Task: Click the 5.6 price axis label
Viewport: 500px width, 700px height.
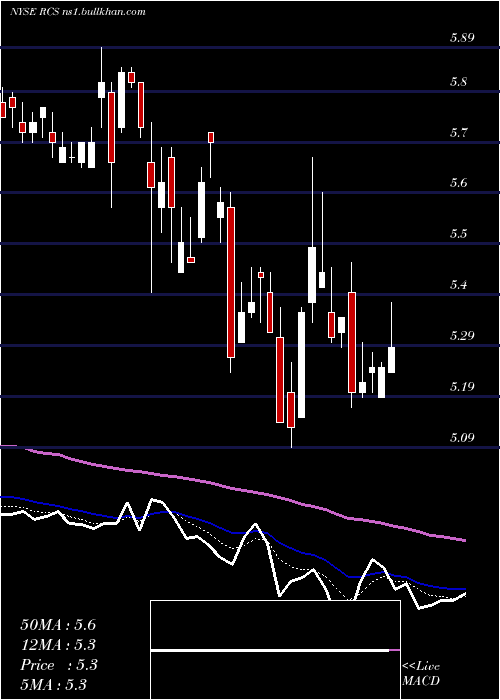Action: pos(458,183)
